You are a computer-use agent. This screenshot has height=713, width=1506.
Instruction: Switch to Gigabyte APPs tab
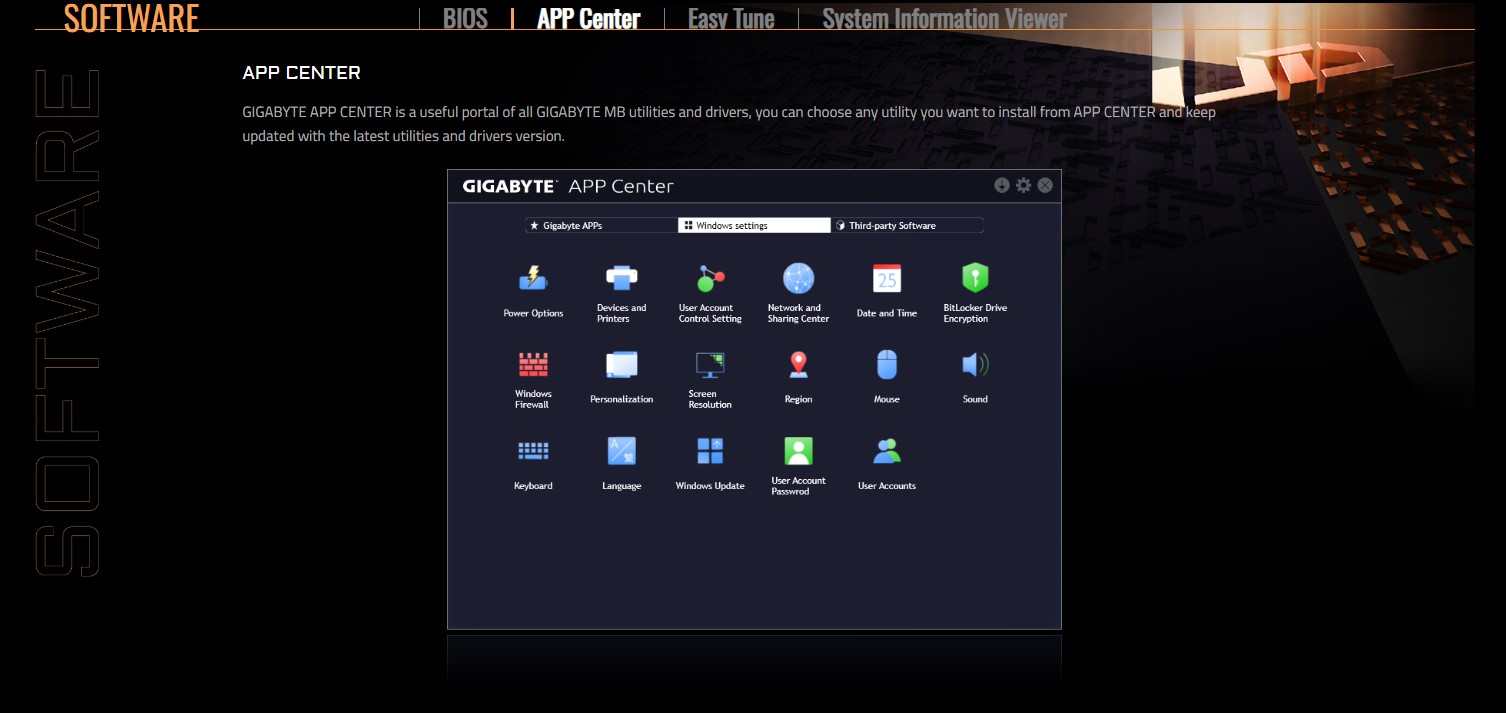602,225
